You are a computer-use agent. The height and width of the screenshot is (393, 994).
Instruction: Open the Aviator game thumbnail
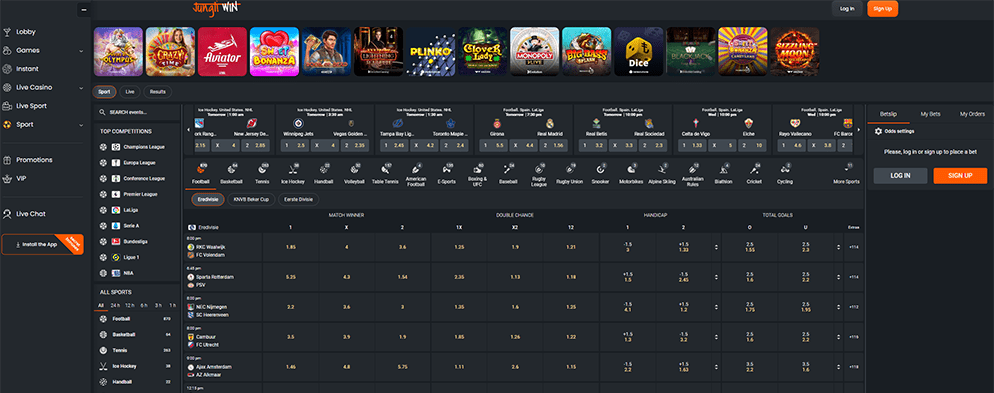pos(223,51)
